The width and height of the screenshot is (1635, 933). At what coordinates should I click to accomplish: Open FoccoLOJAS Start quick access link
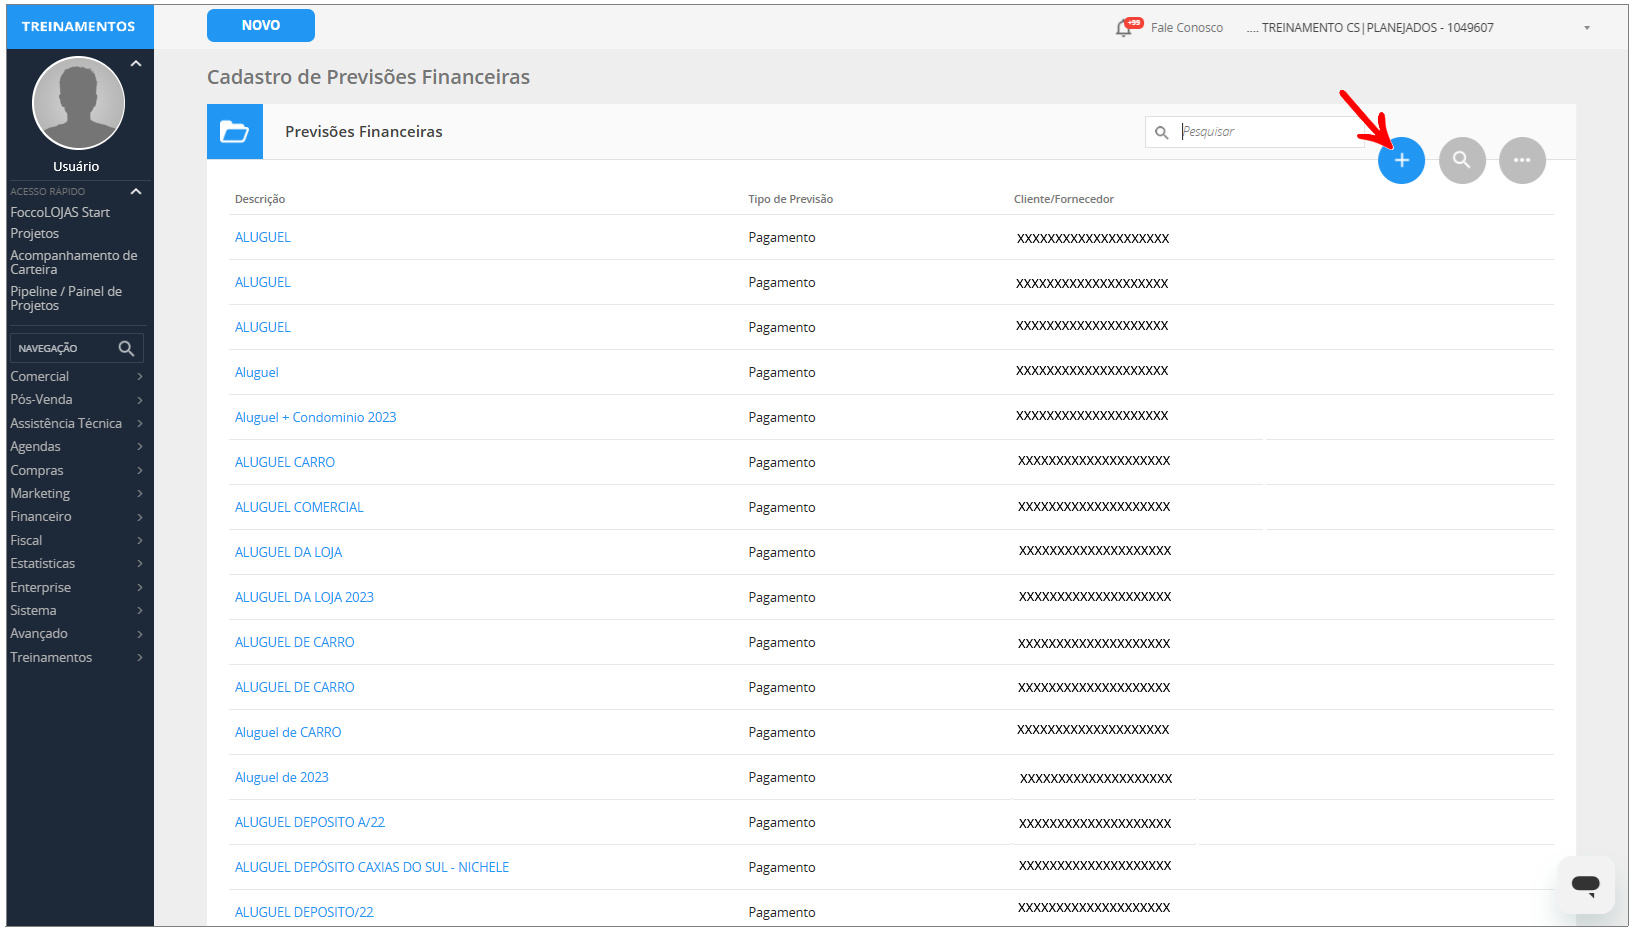coord(60,213)
